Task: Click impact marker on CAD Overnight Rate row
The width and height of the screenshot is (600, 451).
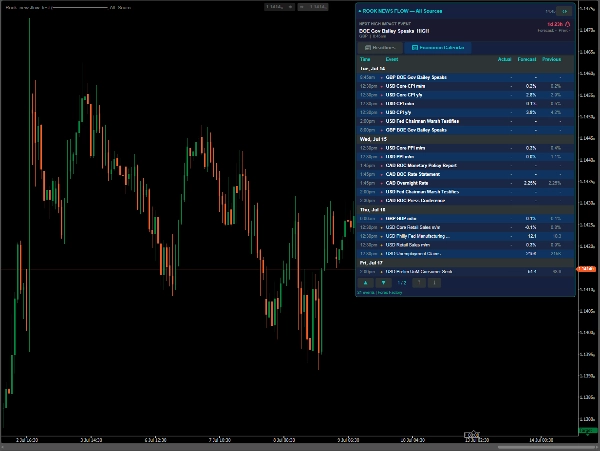Action: [x=382, y=184]
